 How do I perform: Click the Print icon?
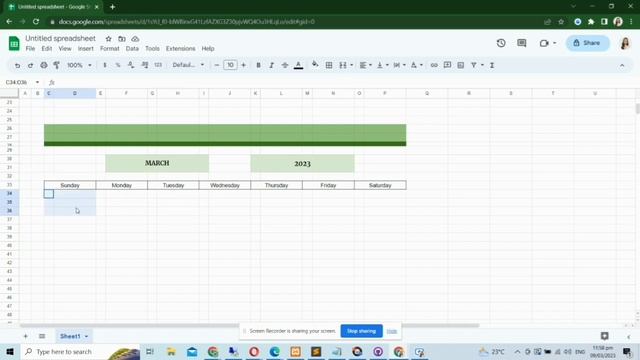[44, 65]
